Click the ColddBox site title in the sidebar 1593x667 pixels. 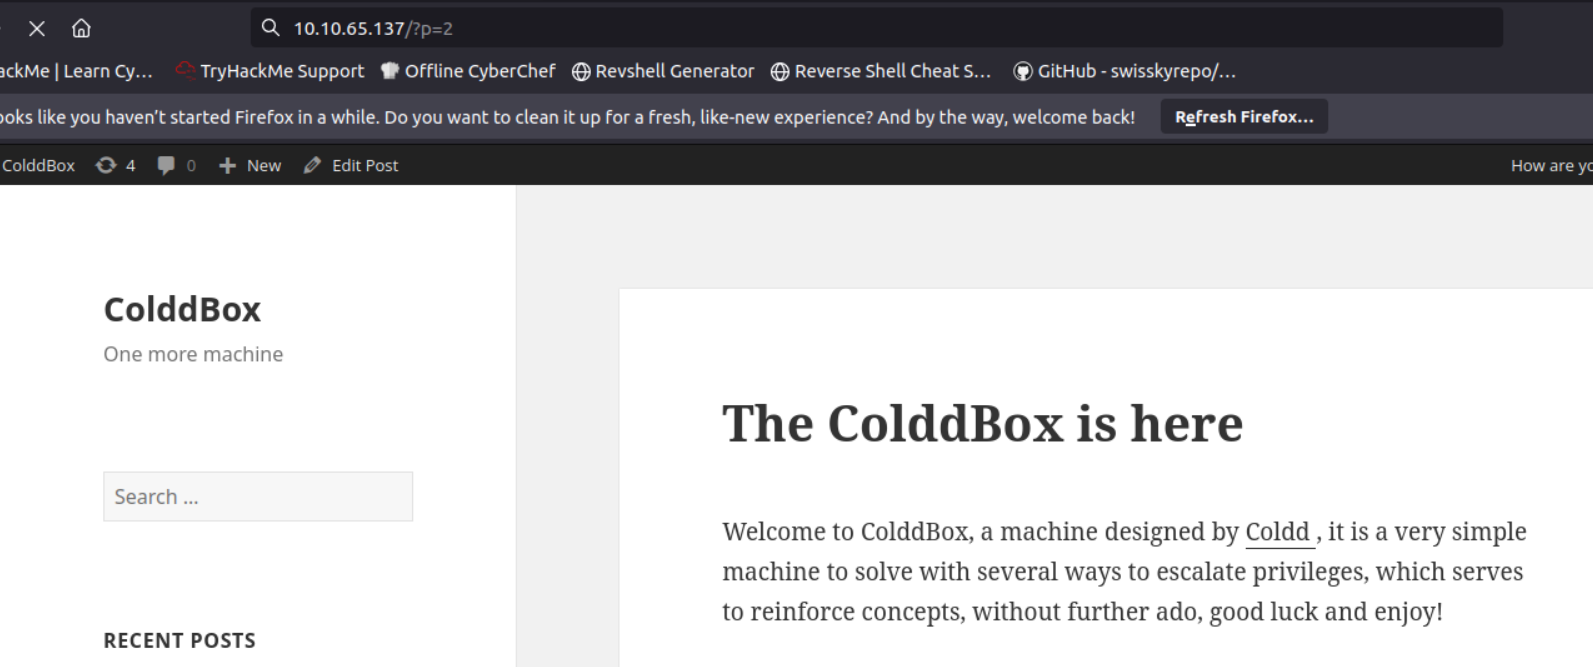(x=182, y=310)
